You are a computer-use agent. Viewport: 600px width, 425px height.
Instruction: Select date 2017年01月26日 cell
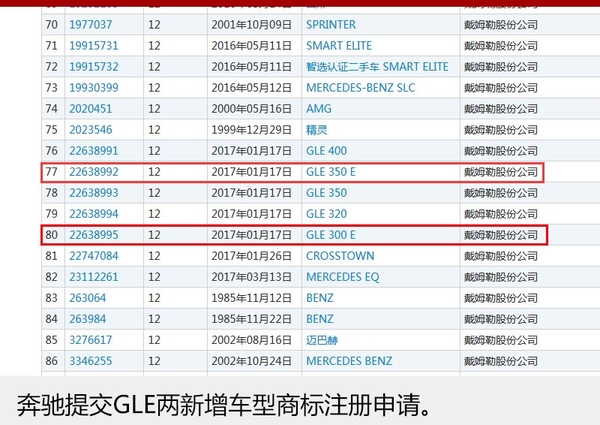[251, 256]
